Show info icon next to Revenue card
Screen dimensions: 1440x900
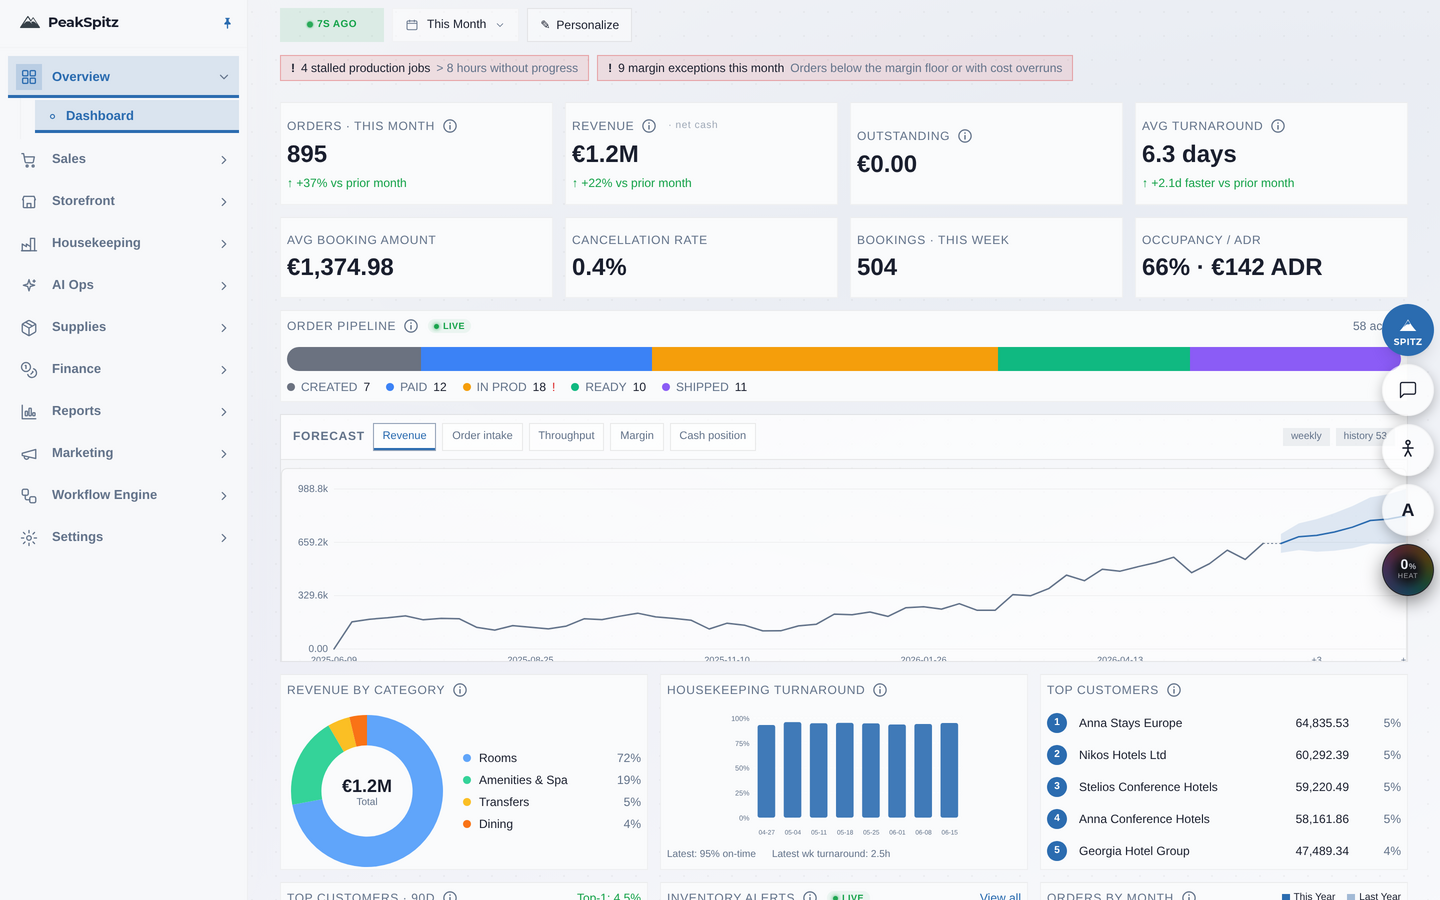649,126
